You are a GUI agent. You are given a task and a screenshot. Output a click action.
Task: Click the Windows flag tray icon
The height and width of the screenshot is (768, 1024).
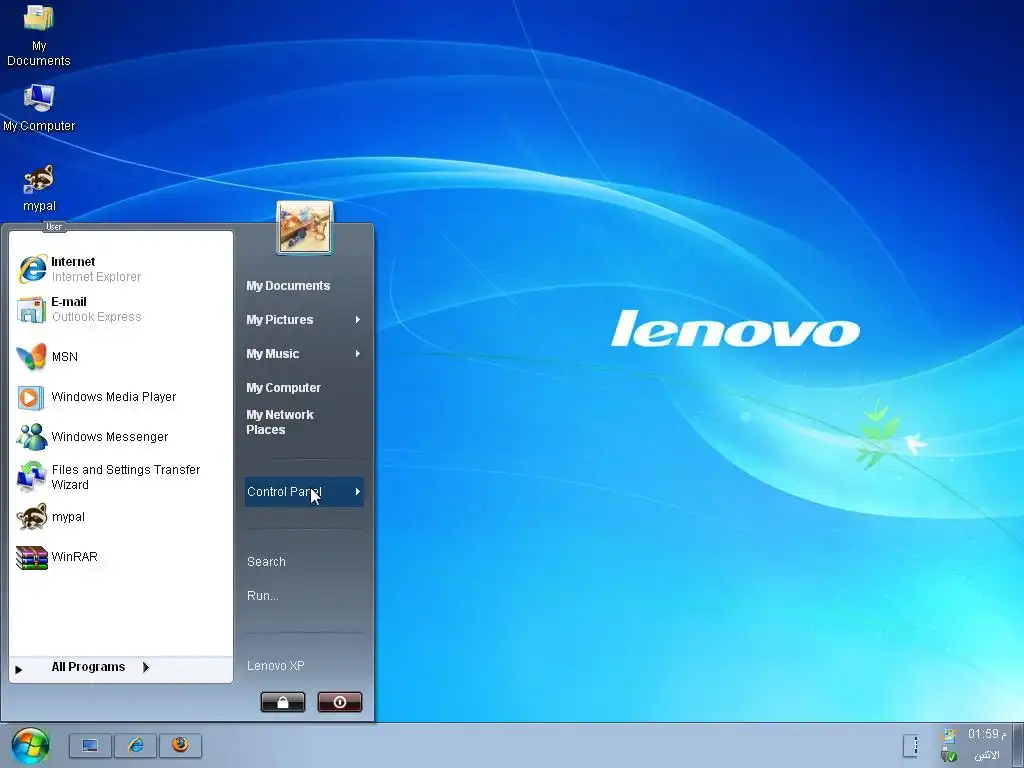pyautogui.click(x=949, y=736)
